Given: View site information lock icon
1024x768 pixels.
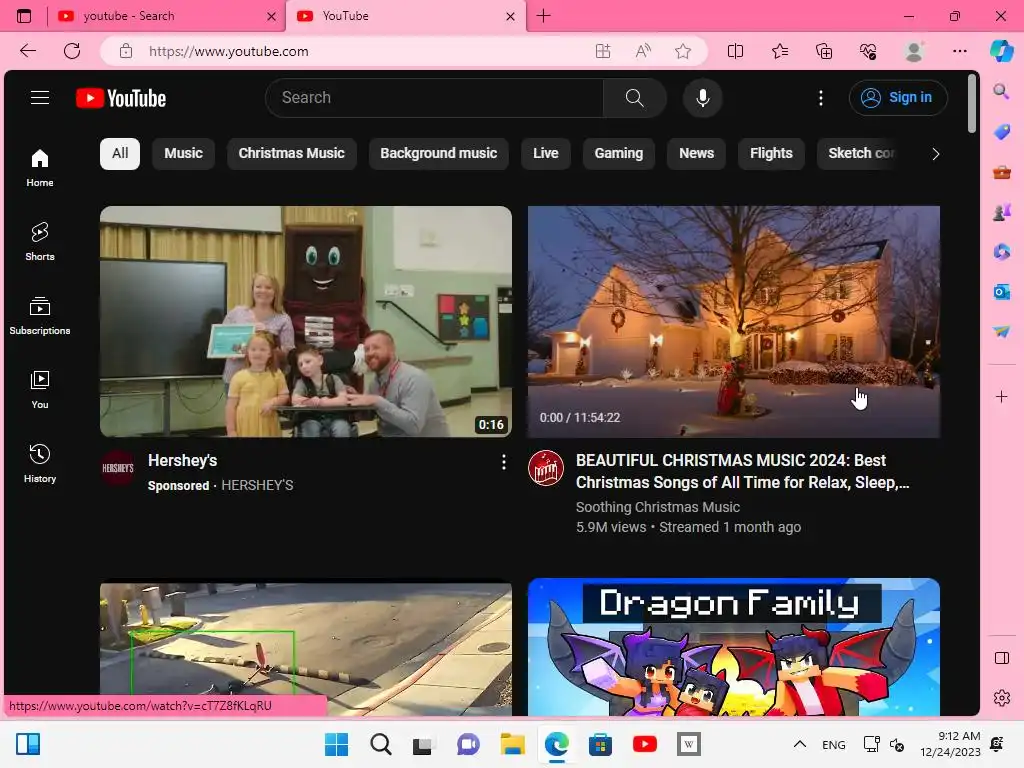Looking at the screenshot, I should 126,51.
